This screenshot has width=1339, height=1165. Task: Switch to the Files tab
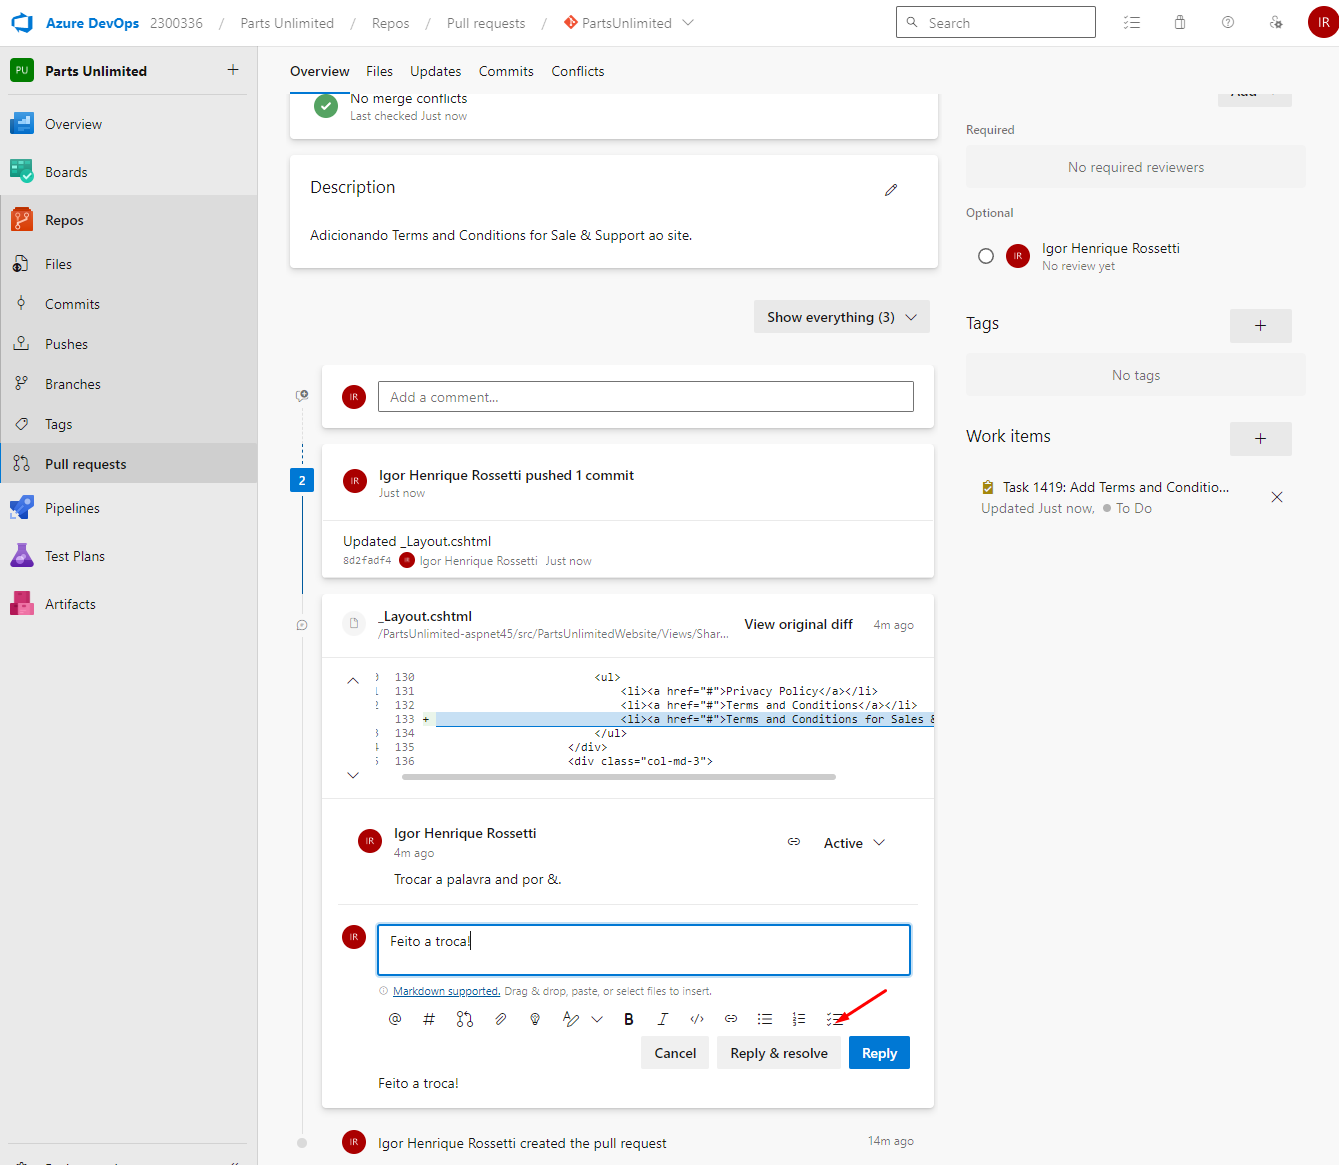[379, 71]
